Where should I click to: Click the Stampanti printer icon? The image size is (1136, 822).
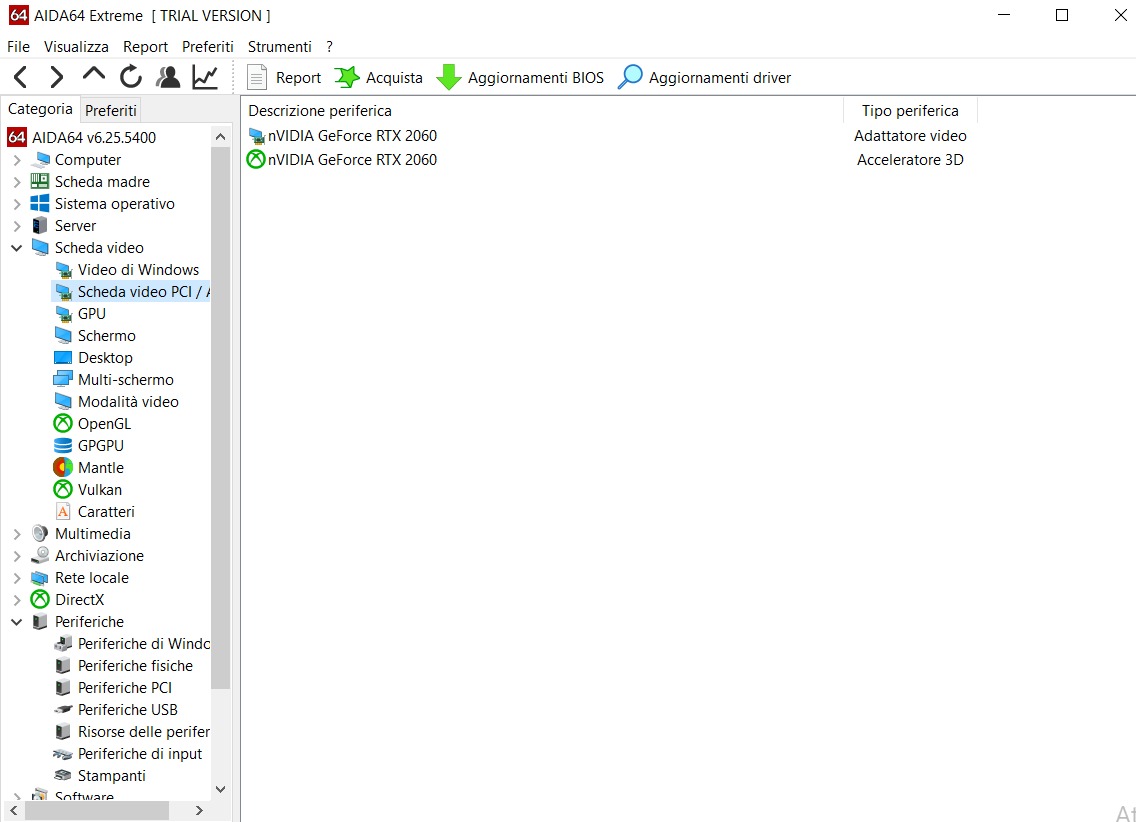(63, 776)
